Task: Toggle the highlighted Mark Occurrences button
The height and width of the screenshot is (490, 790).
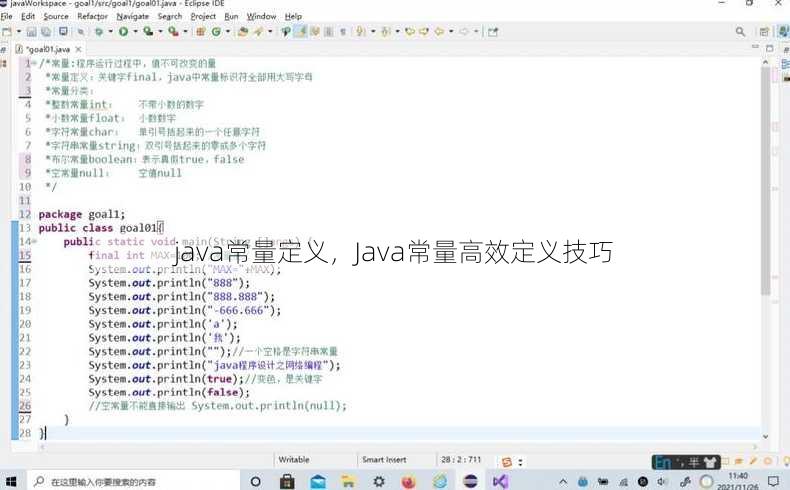Action: (300, 32)
